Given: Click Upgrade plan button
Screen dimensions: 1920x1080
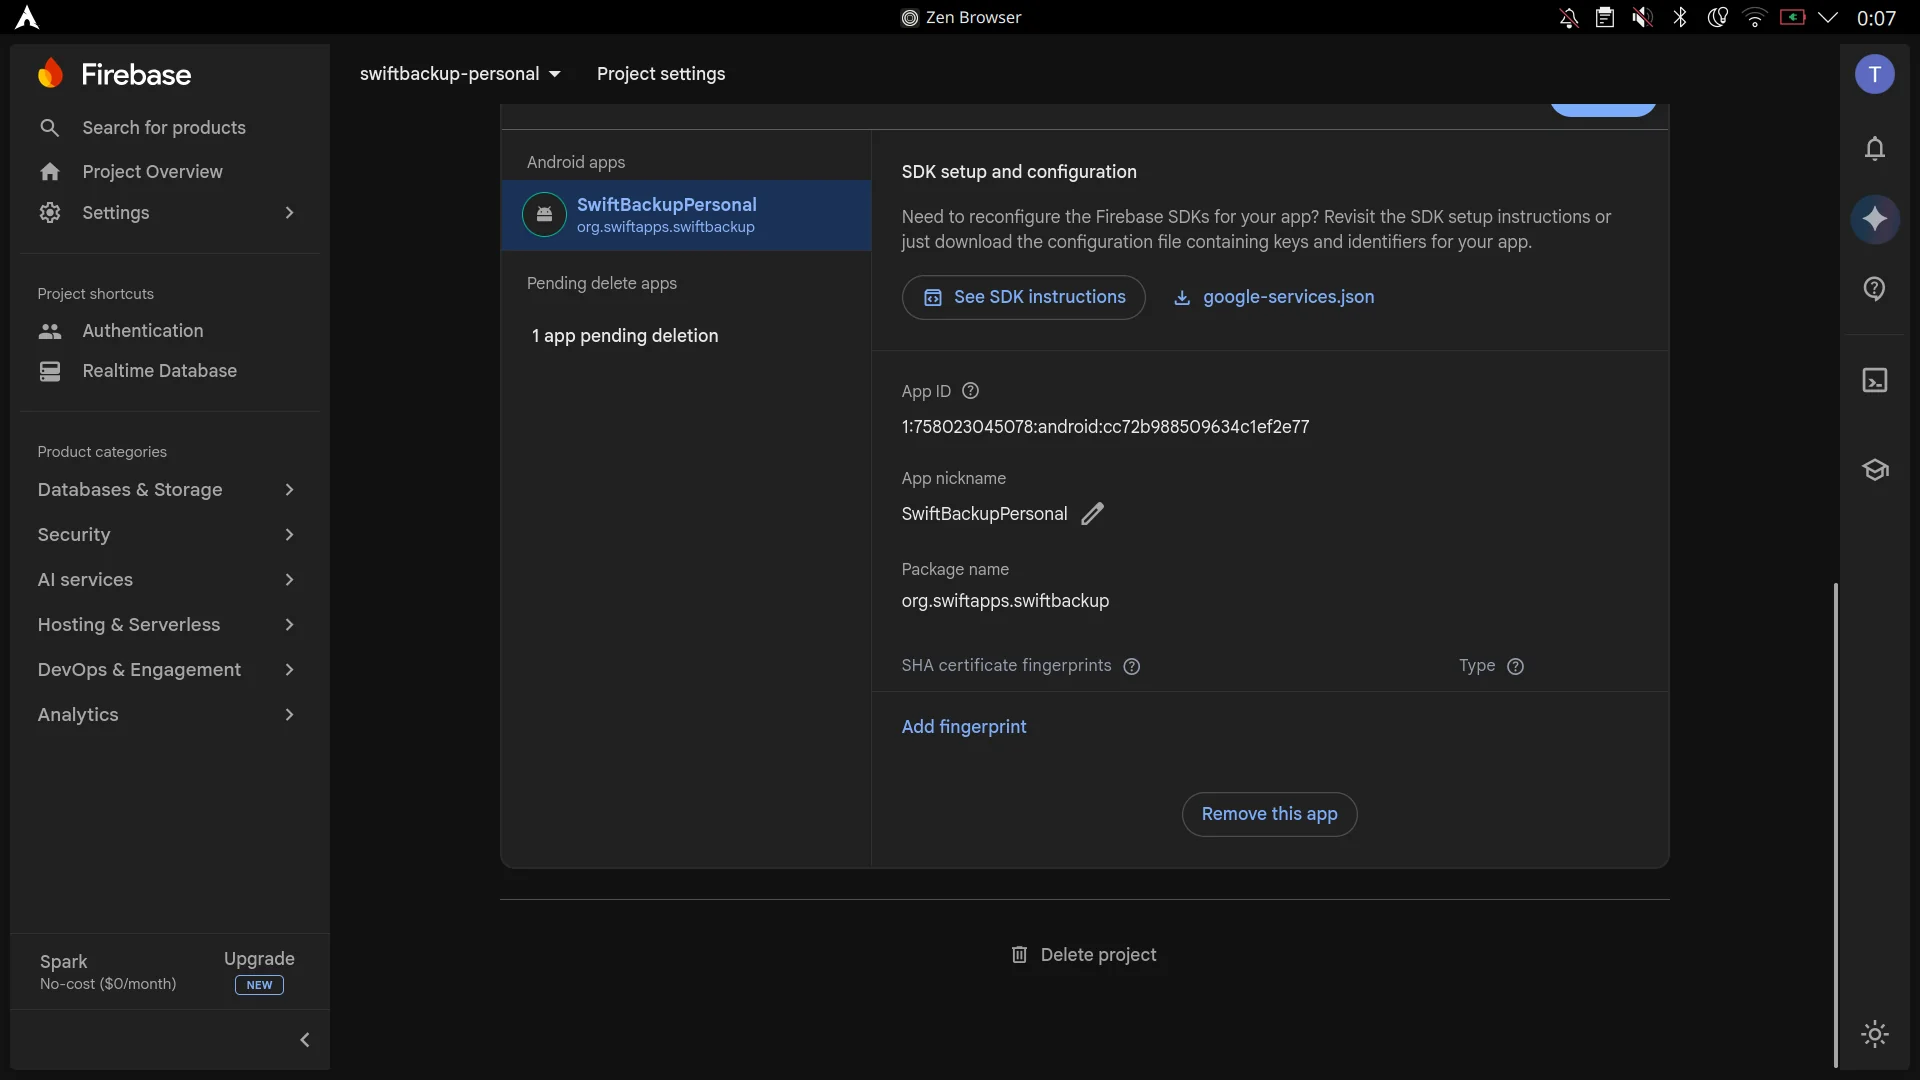Looking at the screenshot, I should 259,971.
